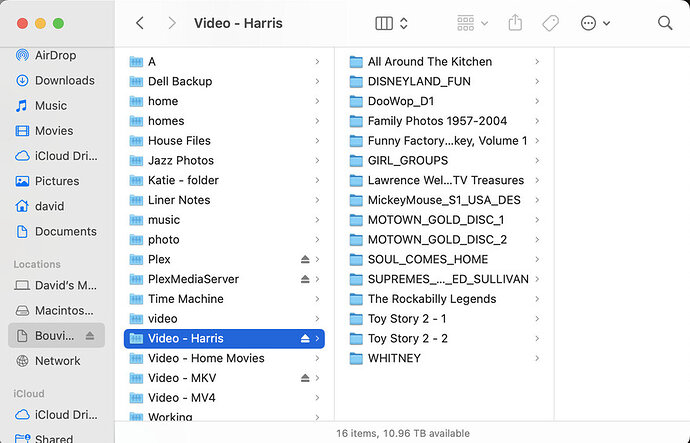The height and width of the screenshot is (443, 690).
Task: Expand the music folder chevron
Action: coord(317,220)
